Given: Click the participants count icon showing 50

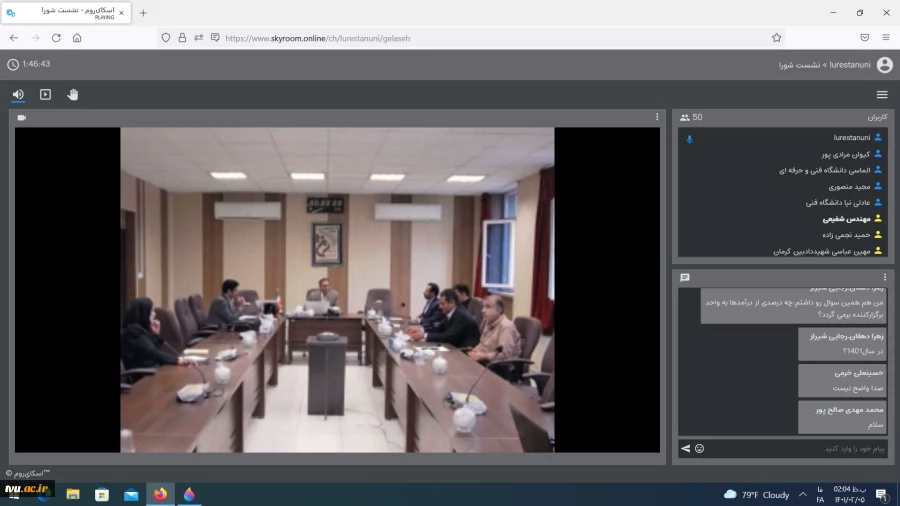Looking at the screenshot, I should [x=685, y=117].
